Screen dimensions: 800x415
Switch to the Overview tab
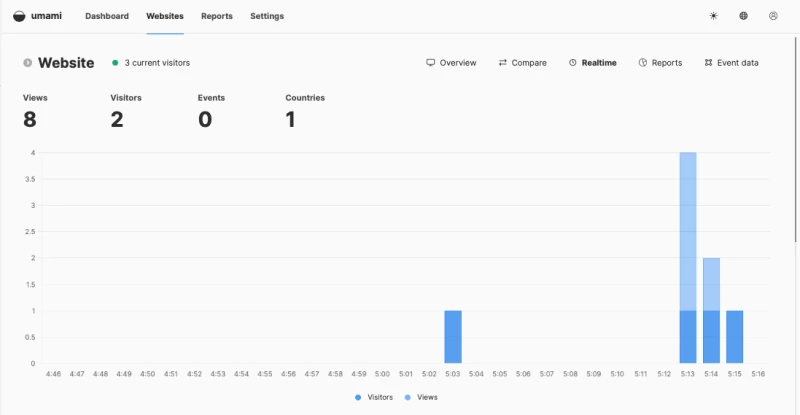[x=451, y=63]
